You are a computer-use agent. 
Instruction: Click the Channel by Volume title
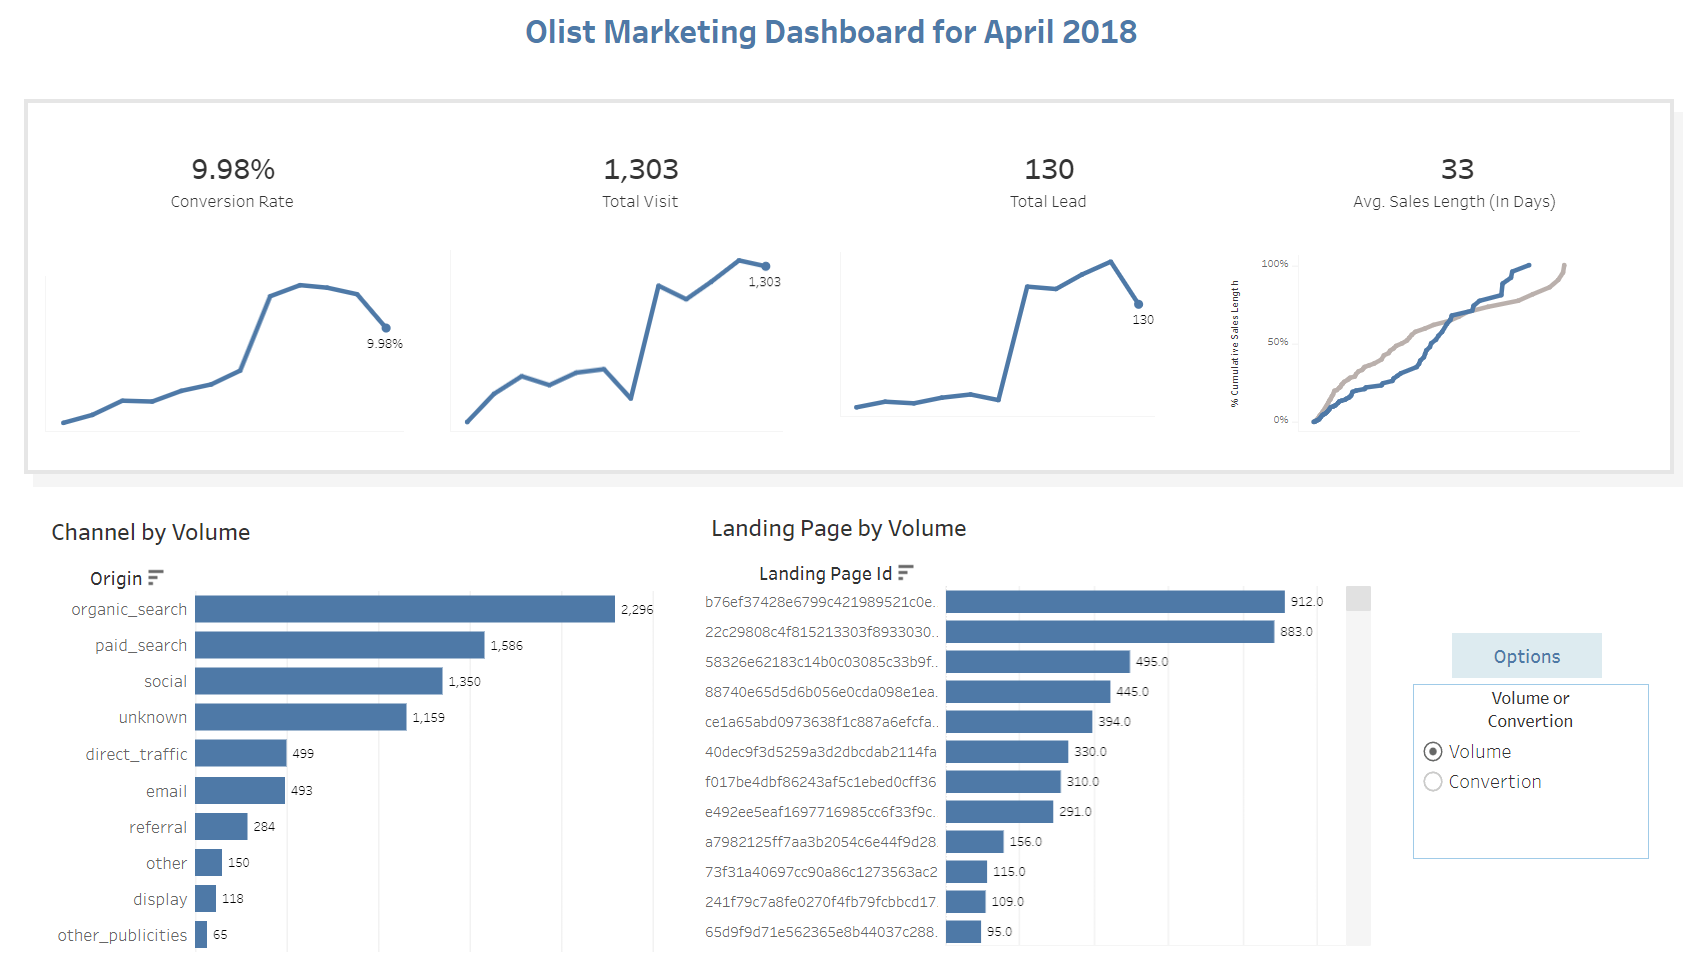click(151, 532)
